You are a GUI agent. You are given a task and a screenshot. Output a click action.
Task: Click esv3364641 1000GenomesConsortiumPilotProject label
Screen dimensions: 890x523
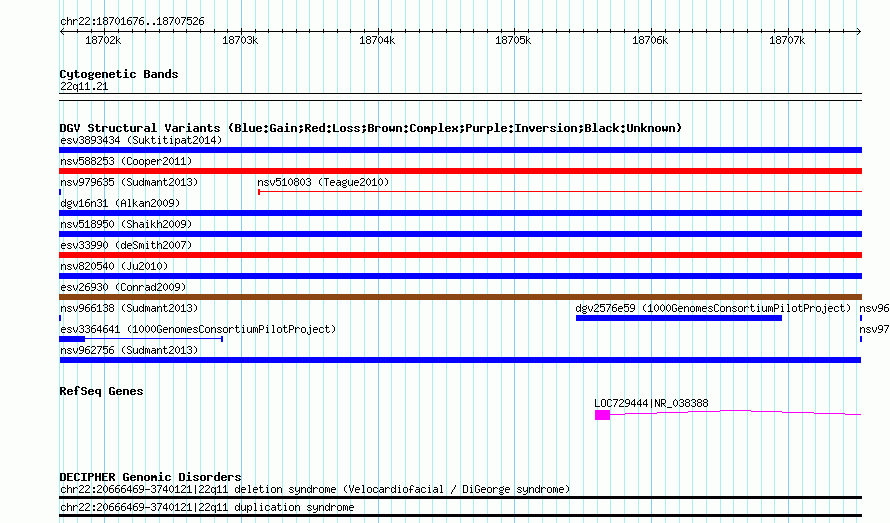pos(198,329)
